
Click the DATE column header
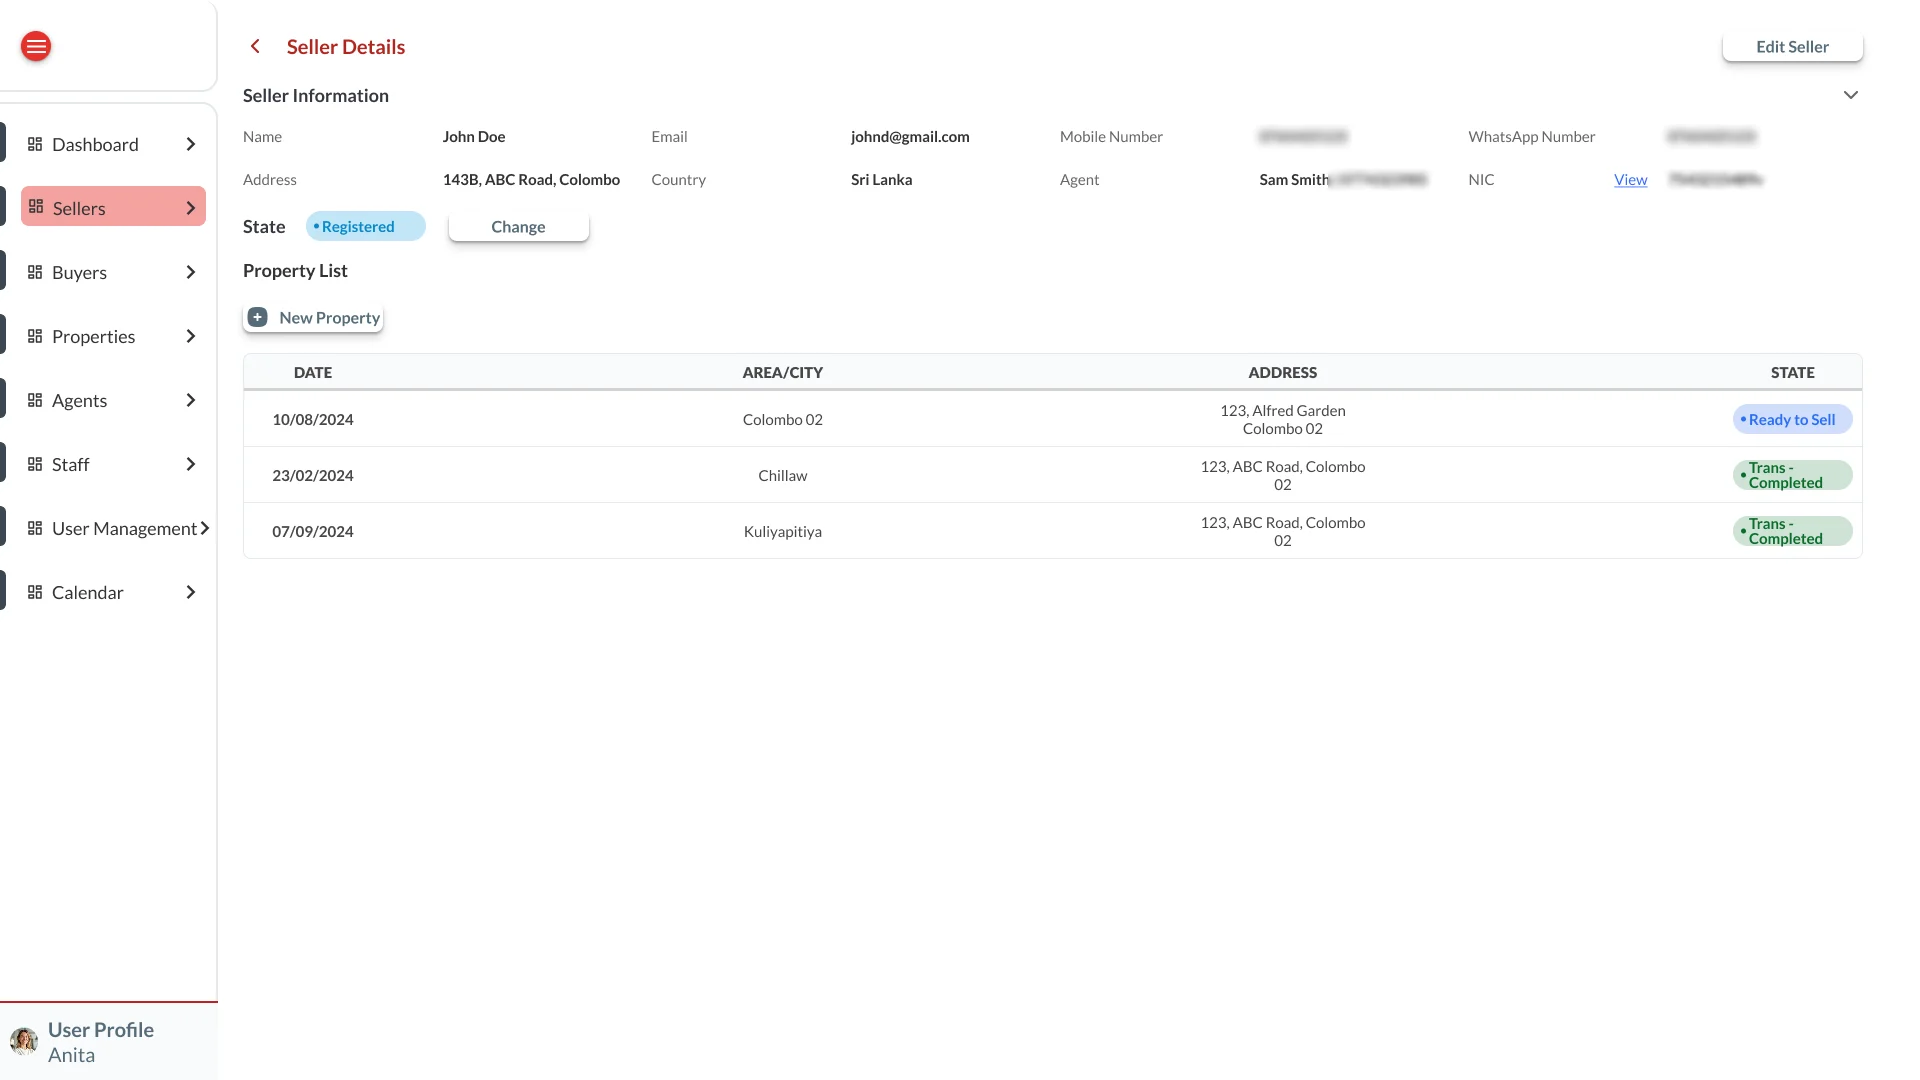click(313, 373)
